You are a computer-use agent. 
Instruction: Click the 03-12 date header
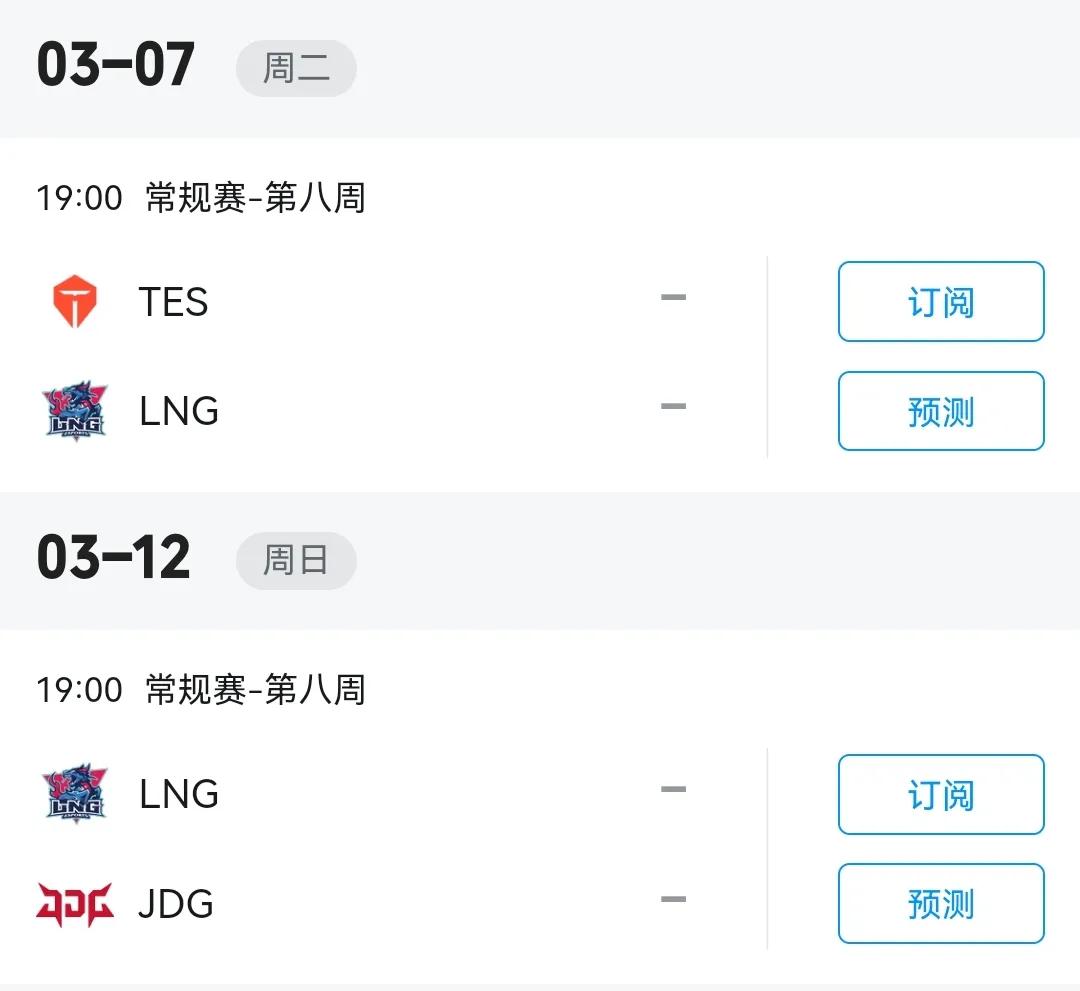[x=113, y=558]
